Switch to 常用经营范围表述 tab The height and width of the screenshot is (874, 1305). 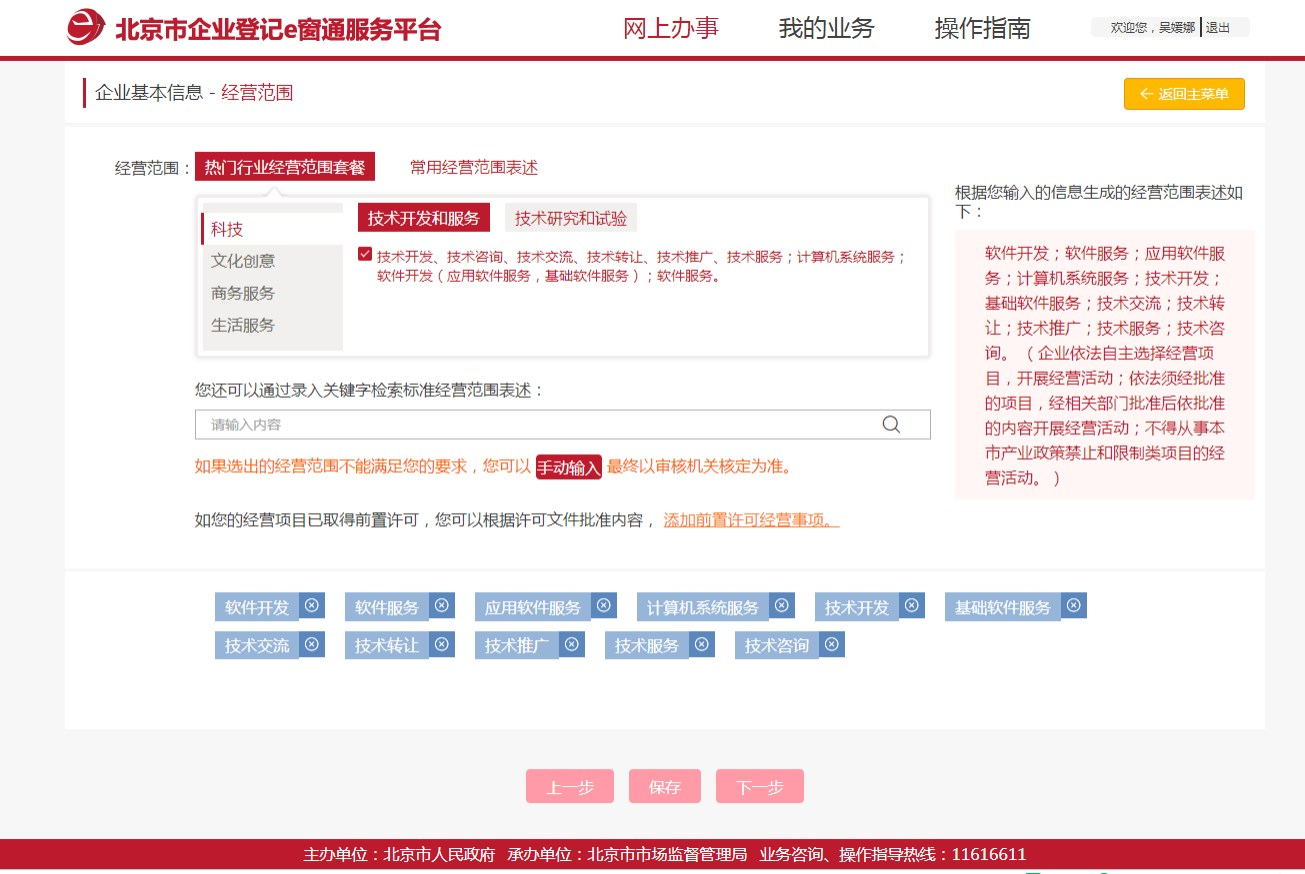tap(473, 167)
